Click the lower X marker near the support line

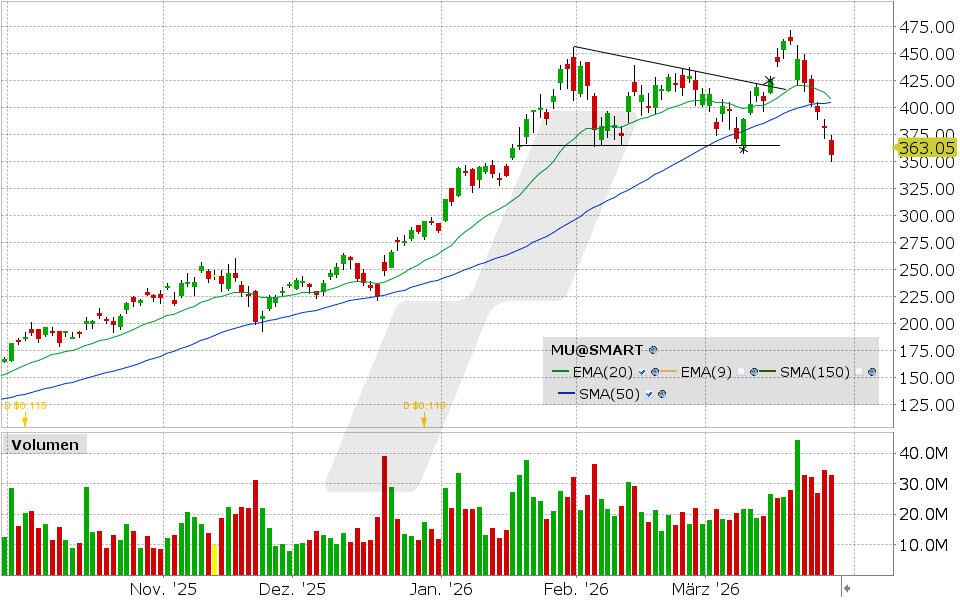pos(744,148)
